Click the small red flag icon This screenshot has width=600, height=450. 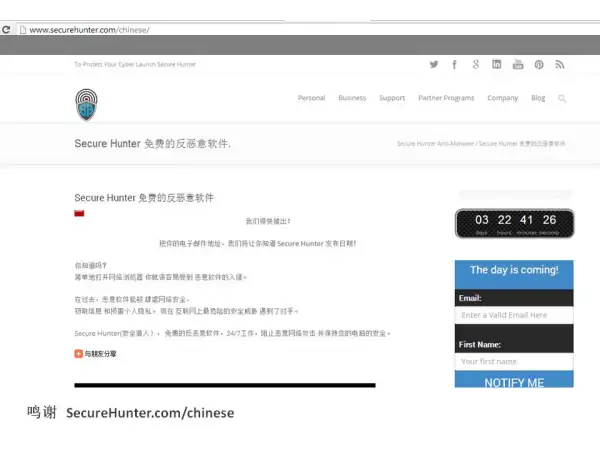pyautogui.click(x=79, y=213)
